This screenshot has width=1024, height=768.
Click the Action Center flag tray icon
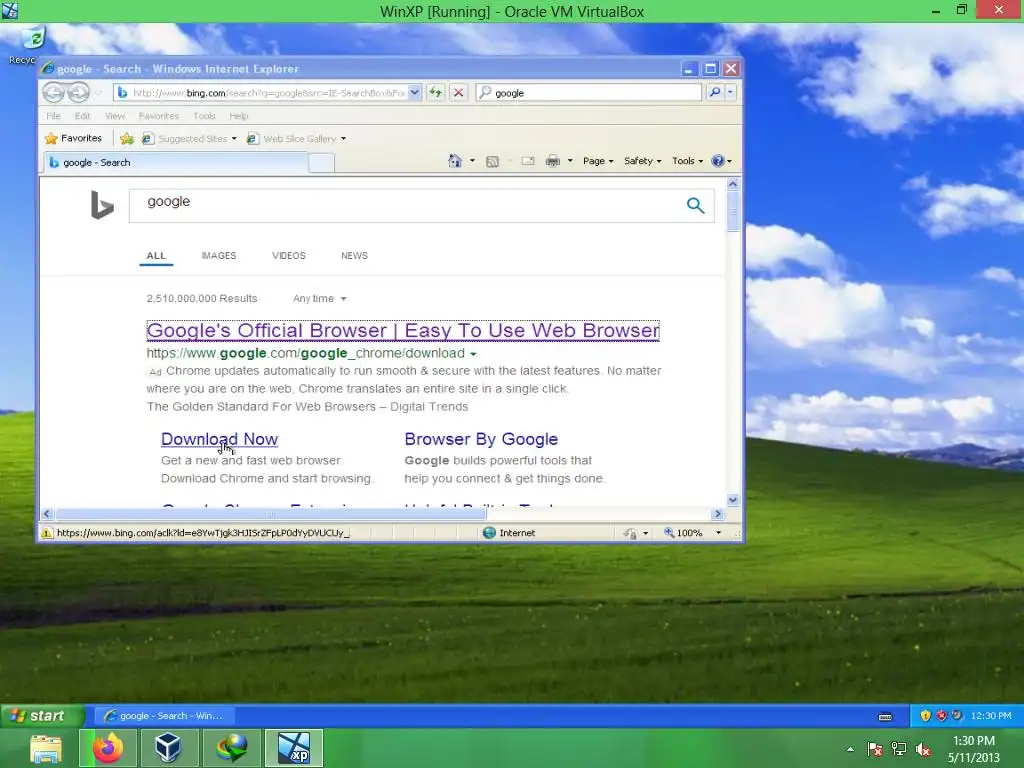point(874,749)
